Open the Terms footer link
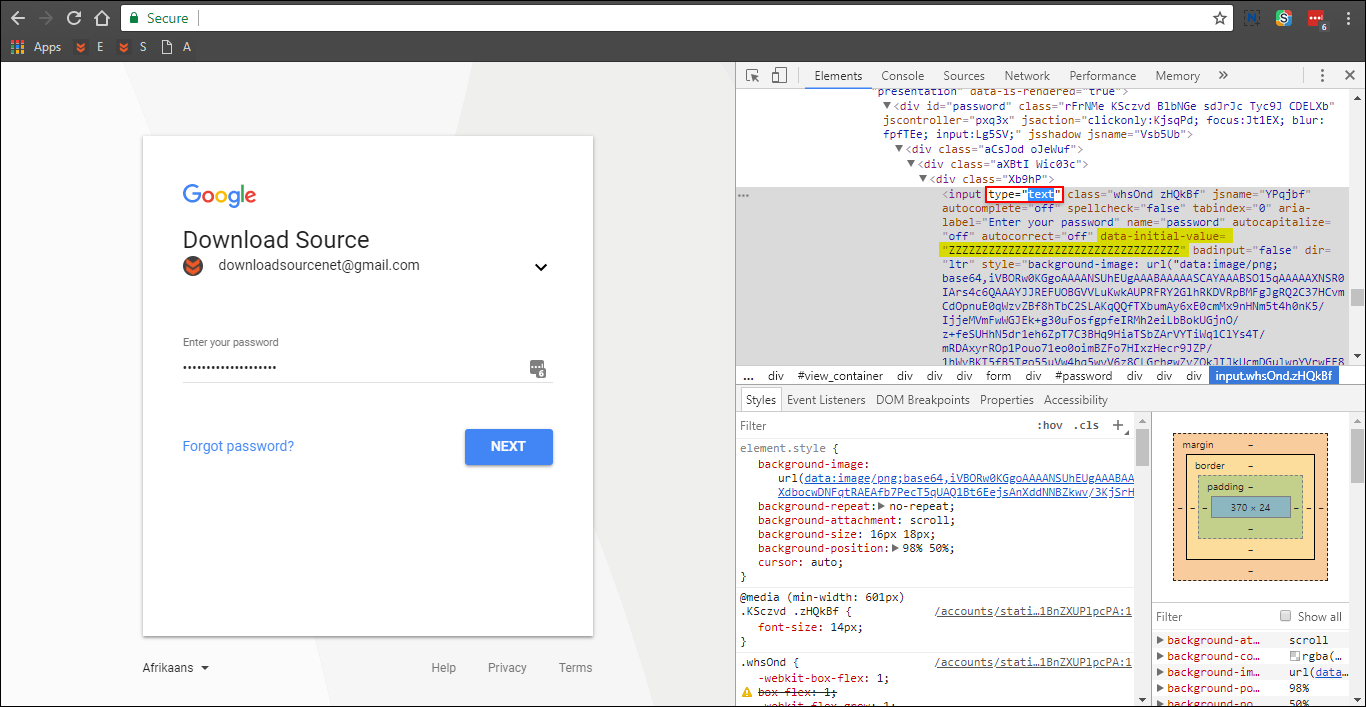Viewport: 1366px width, 707px height. click(576, 668)
